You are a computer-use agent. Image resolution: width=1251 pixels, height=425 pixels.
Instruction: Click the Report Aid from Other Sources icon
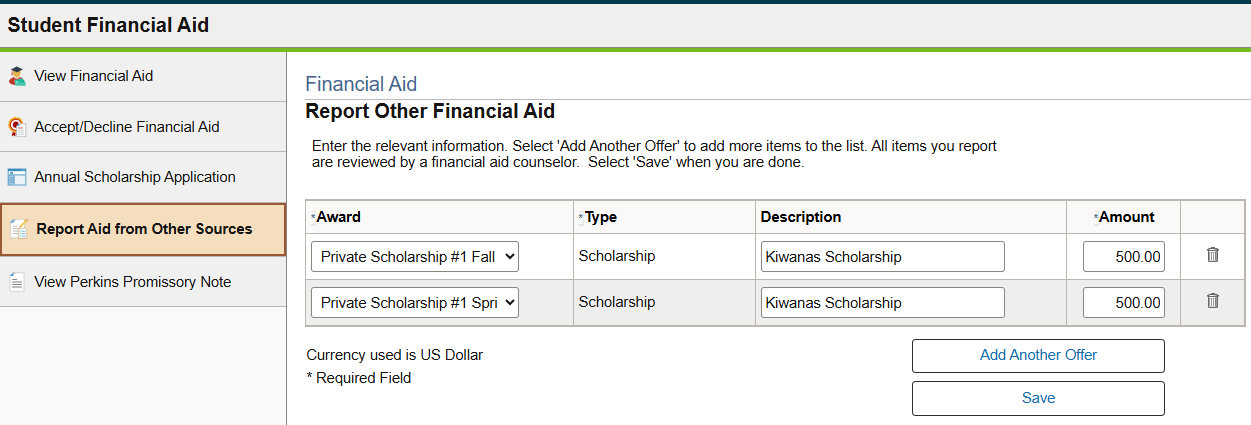[x=19, y=229]
